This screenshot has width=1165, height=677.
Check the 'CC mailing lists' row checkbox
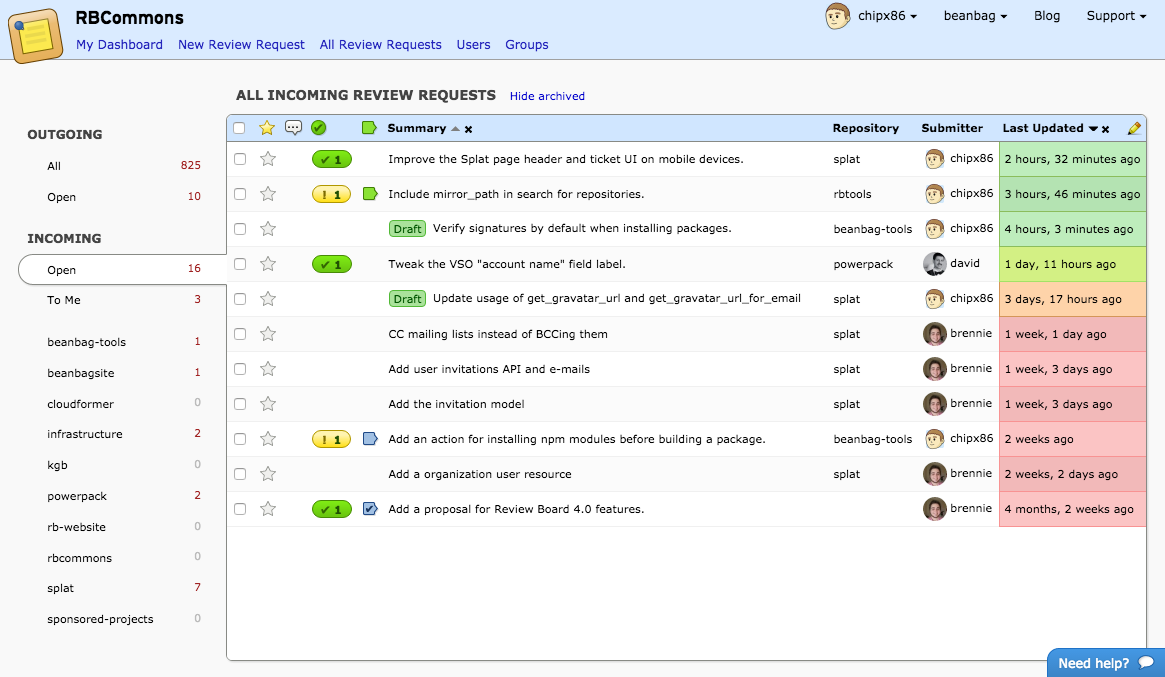click(x=240, y=334)
